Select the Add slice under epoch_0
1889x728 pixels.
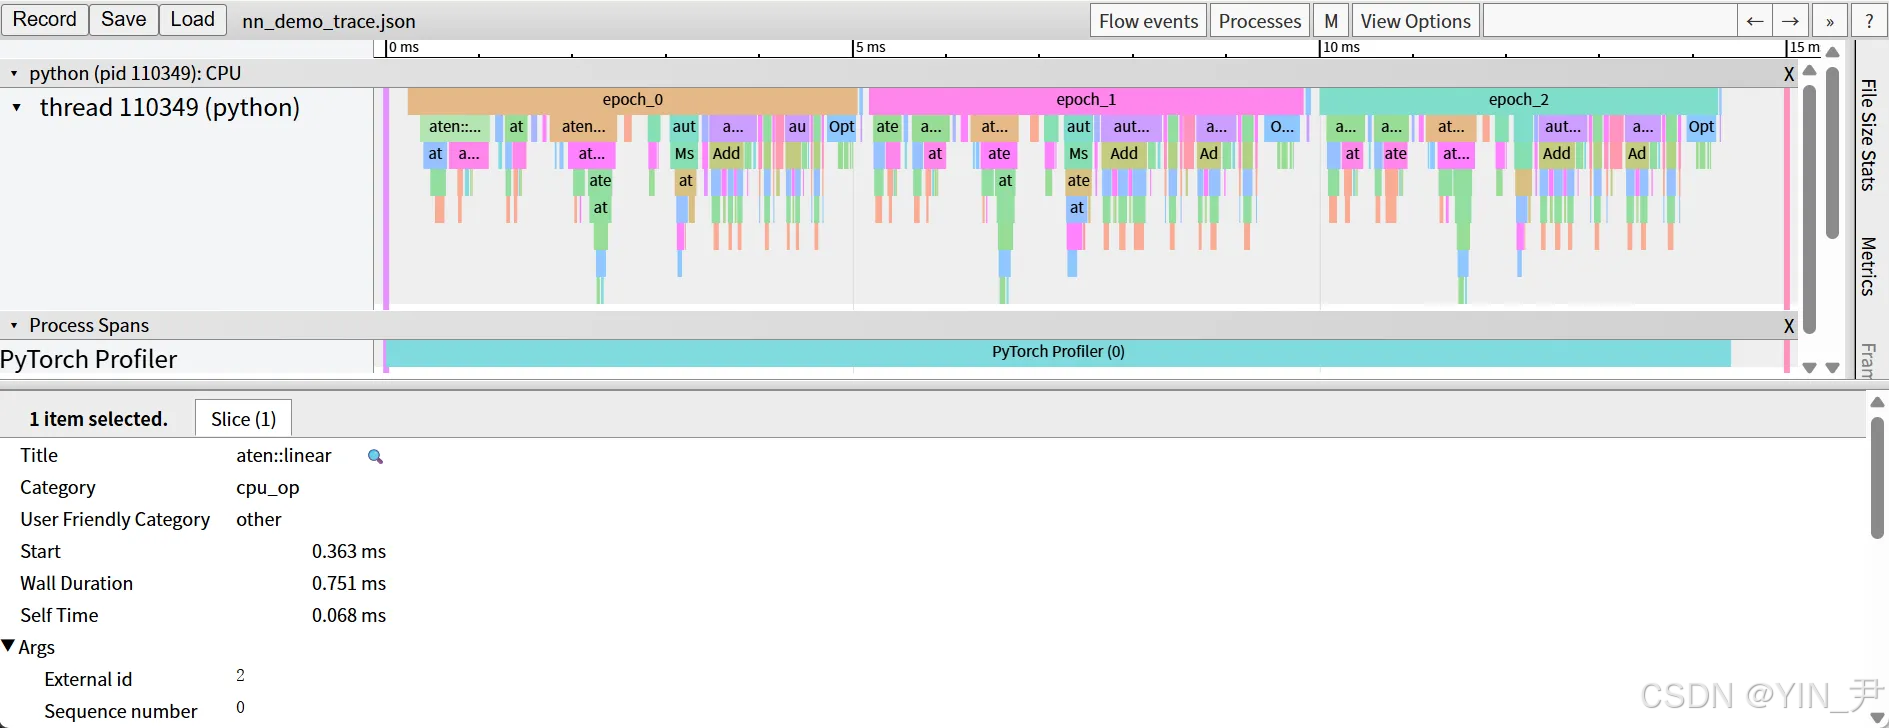point(726,154)
